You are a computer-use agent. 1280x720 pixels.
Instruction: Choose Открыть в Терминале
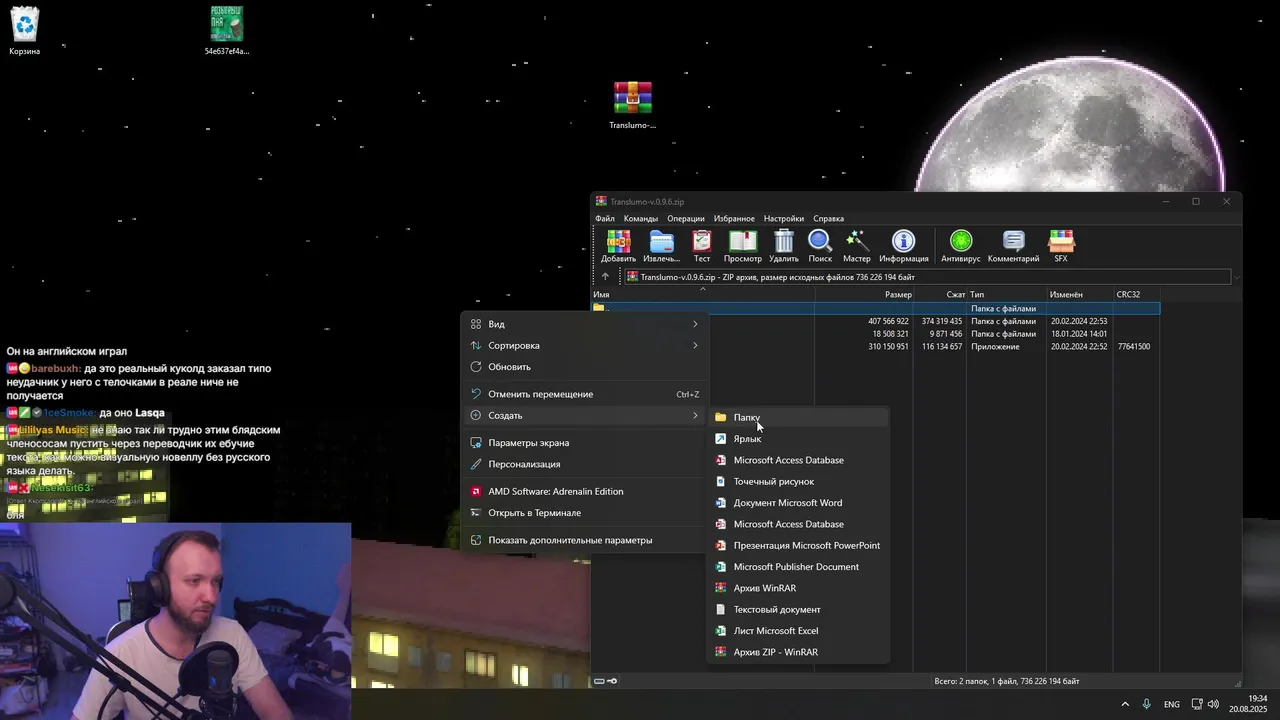[x=585, y=513]
